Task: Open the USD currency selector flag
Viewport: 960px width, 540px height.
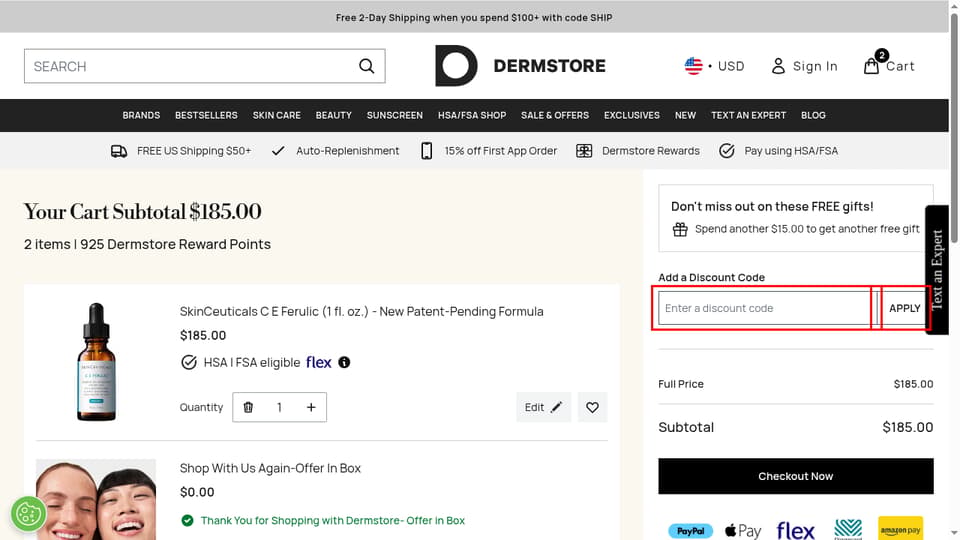Action: (694, 66)
